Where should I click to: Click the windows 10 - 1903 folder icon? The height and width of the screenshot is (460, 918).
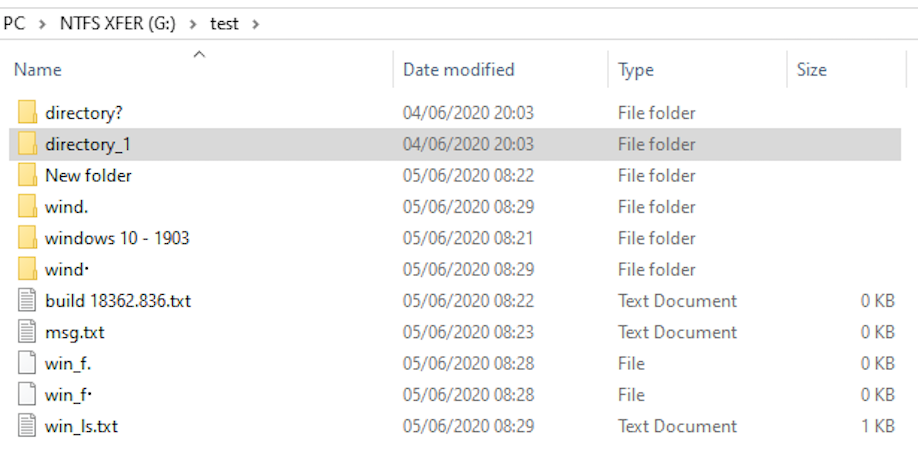[27, 238]
